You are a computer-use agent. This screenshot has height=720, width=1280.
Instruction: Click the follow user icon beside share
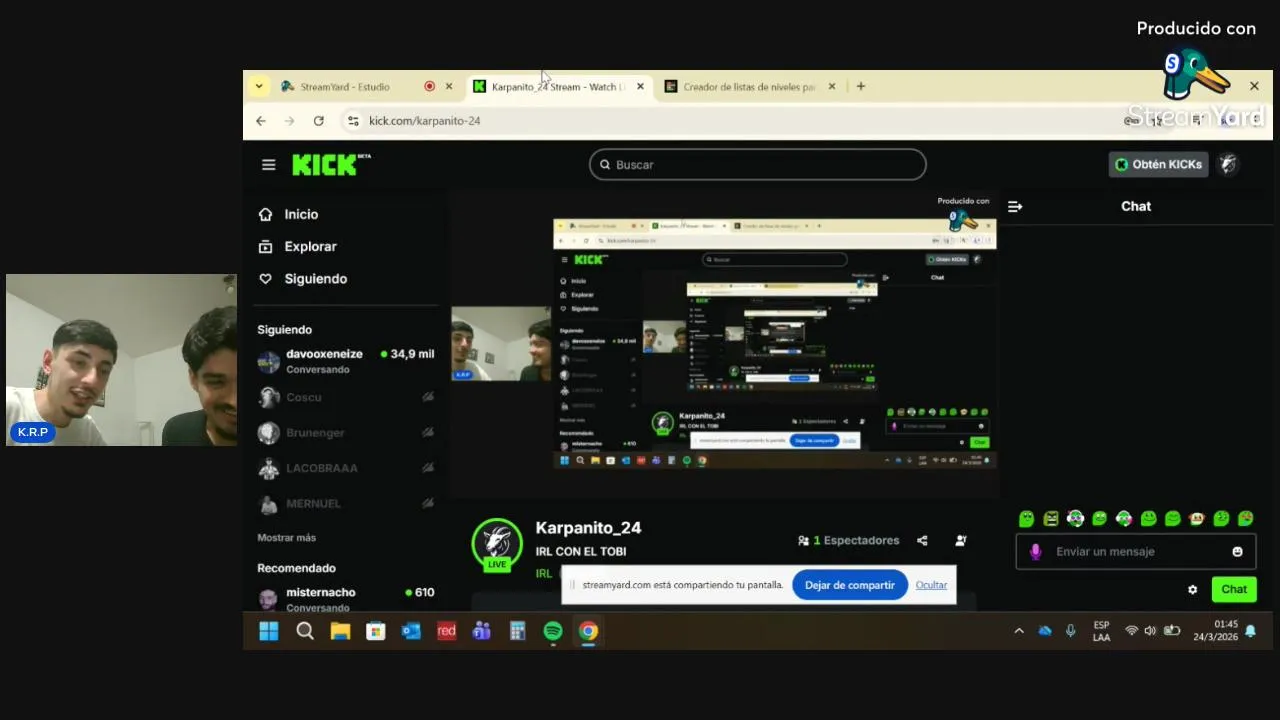tap(961, 540)
